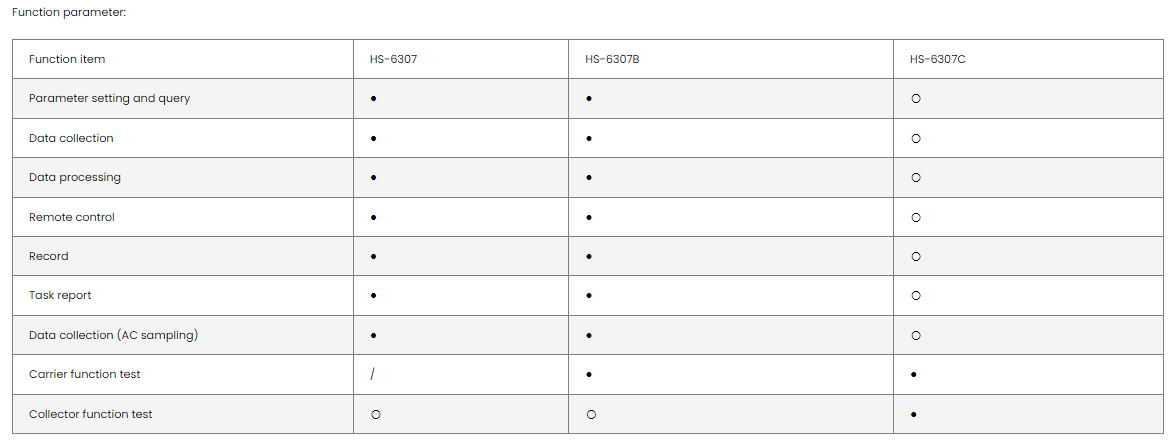Select the HS-6307B column header
1176x442 pixels.
pos(612,60)
